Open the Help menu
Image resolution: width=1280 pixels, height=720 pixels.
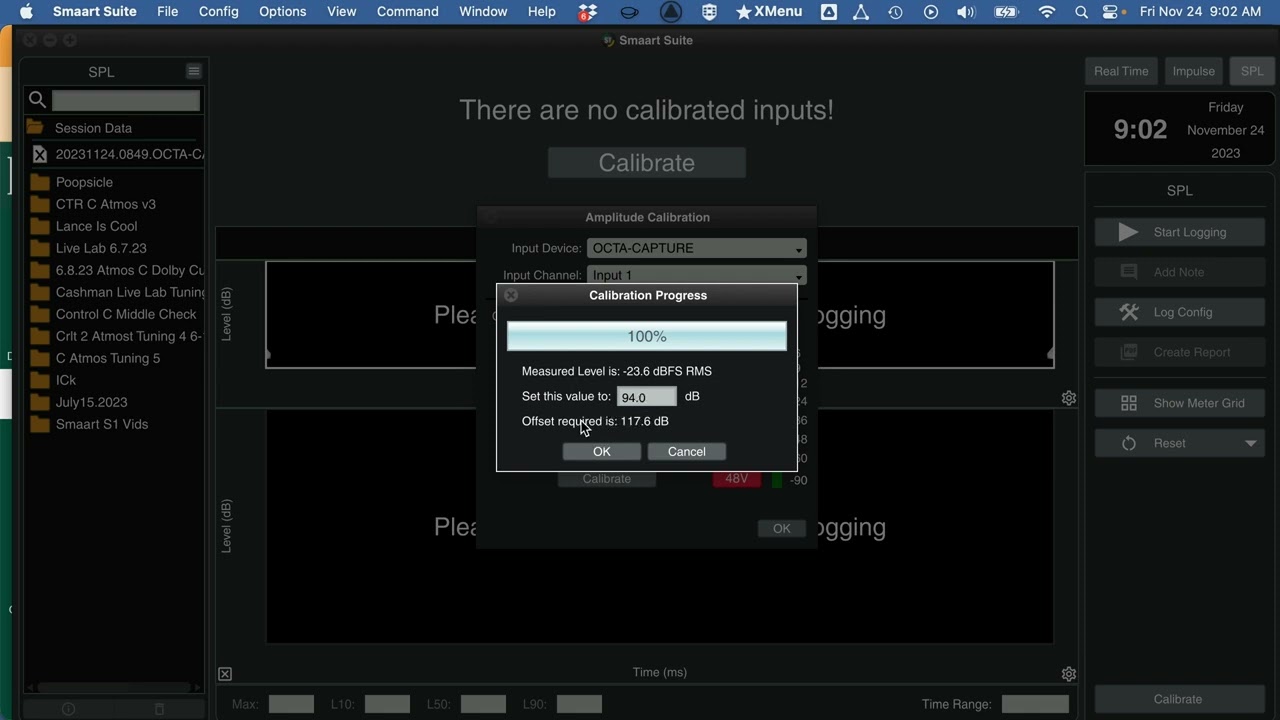pos(541,12)
